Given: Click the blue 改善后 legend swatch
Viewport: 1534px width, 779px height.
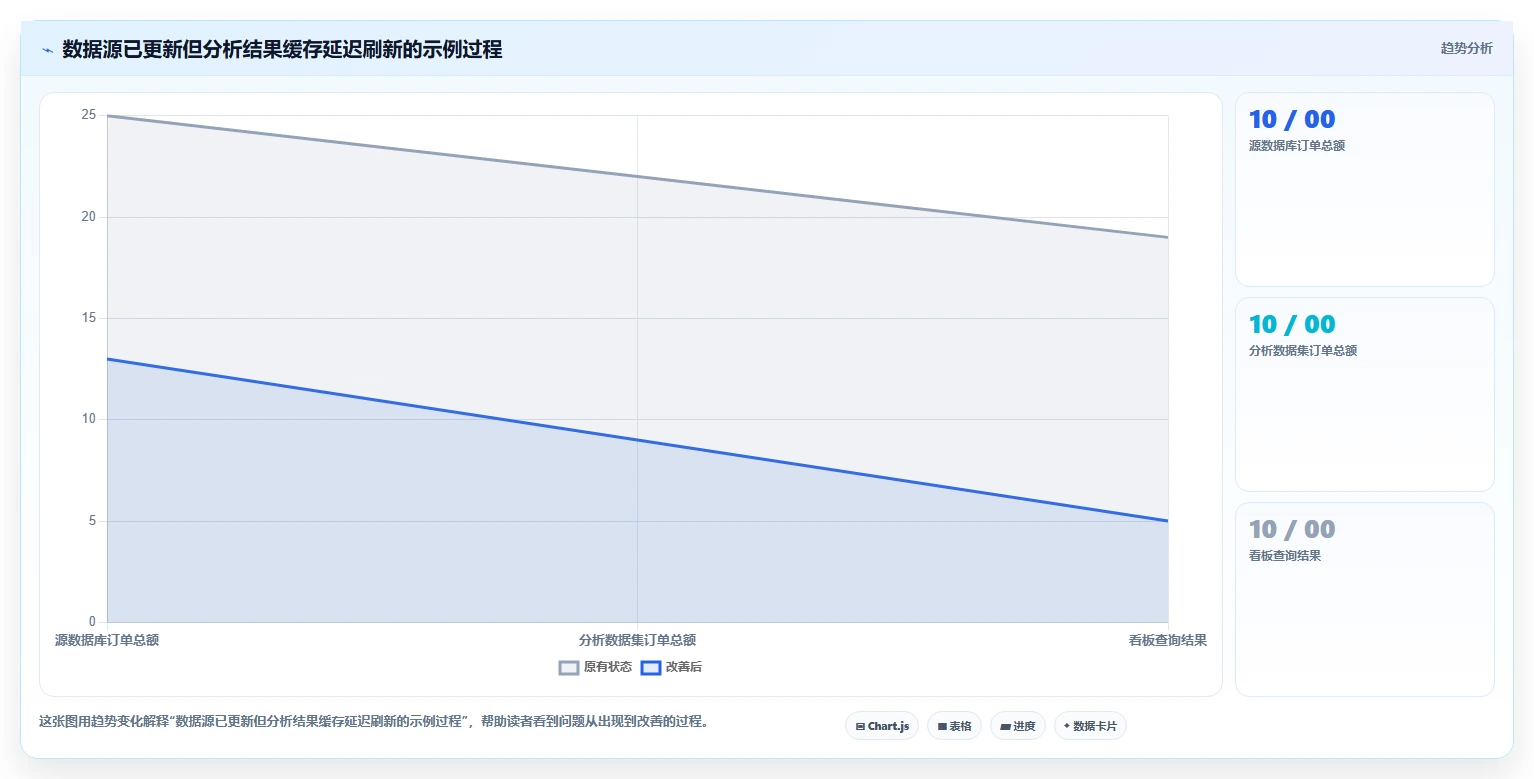Looking at the screenshot, I should (x=651, y=667).
